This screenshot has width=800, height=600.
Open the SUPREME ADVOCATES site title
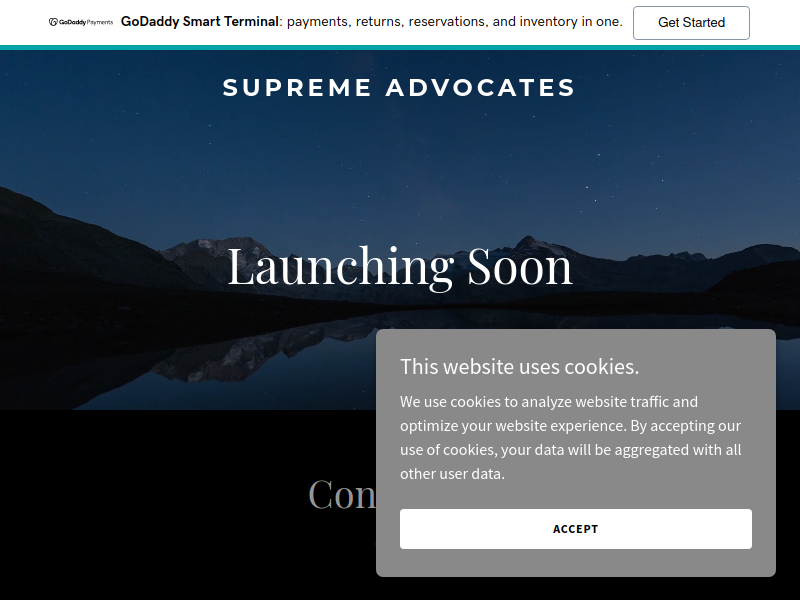399,87
